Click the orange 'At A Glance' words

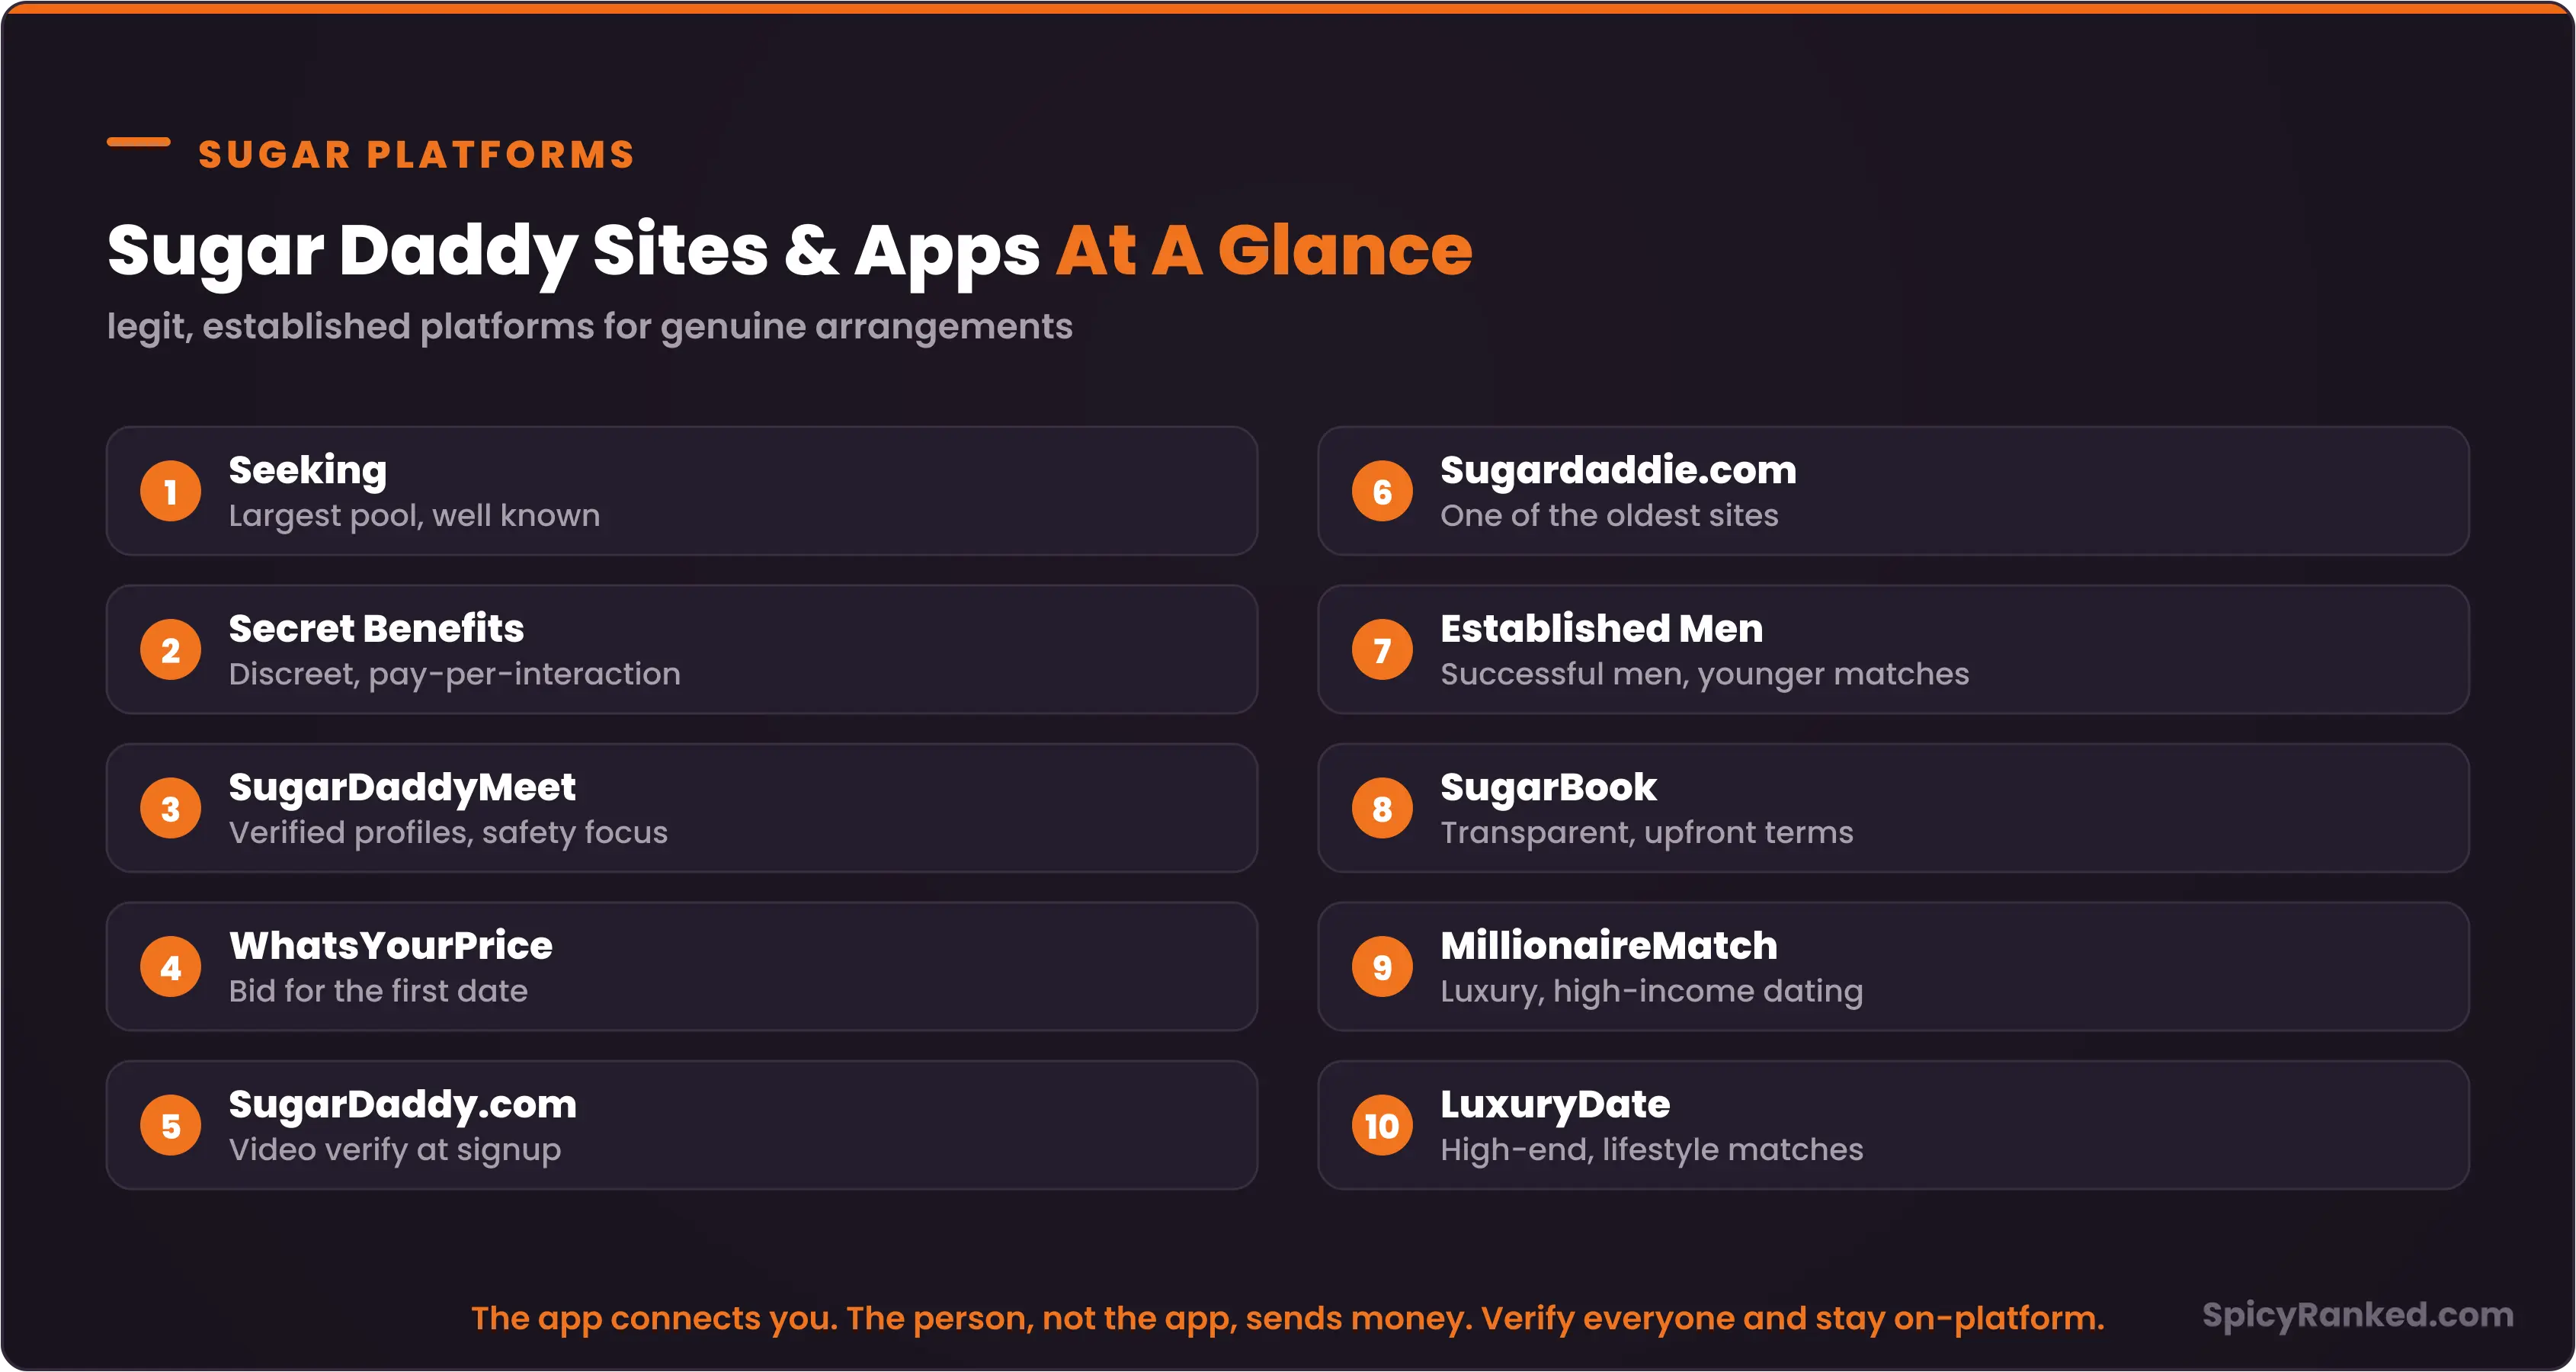coord(1264,250)
